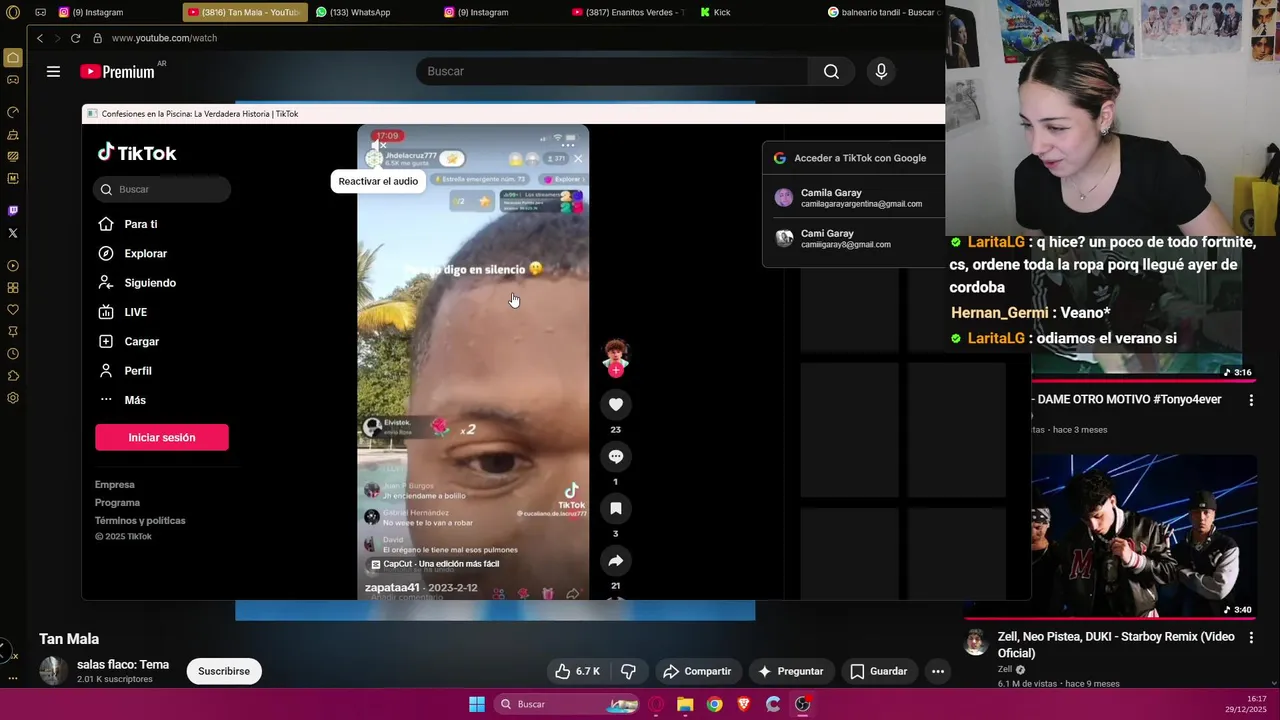Like the Tan Mala YouTube video

pyautogui.click(x=577, y=671)
